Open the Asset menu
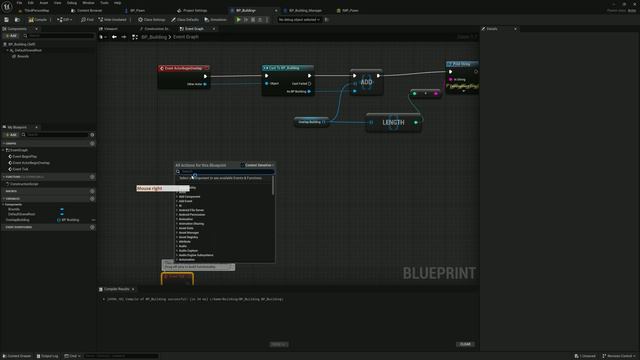 point(44,3)
